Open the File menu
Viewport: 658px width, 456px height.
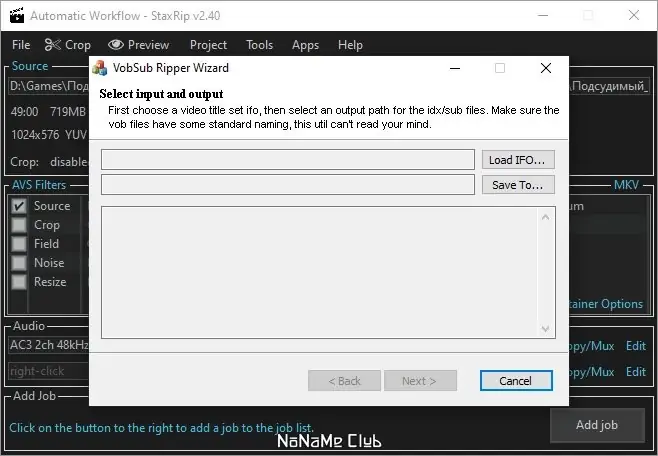[x=21, y=45]
